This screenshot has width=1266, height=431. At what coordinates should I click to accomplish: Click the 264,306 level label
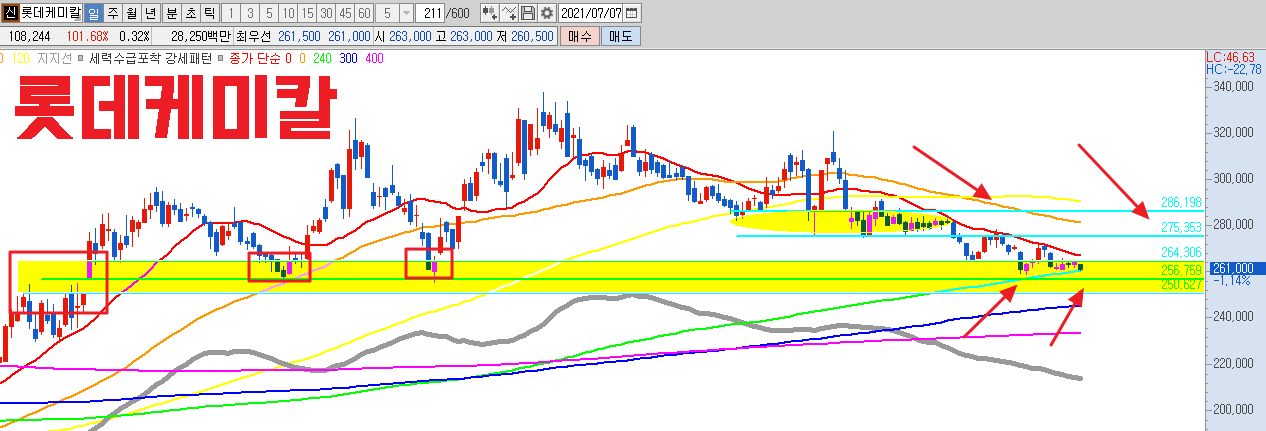[1181, 252]
